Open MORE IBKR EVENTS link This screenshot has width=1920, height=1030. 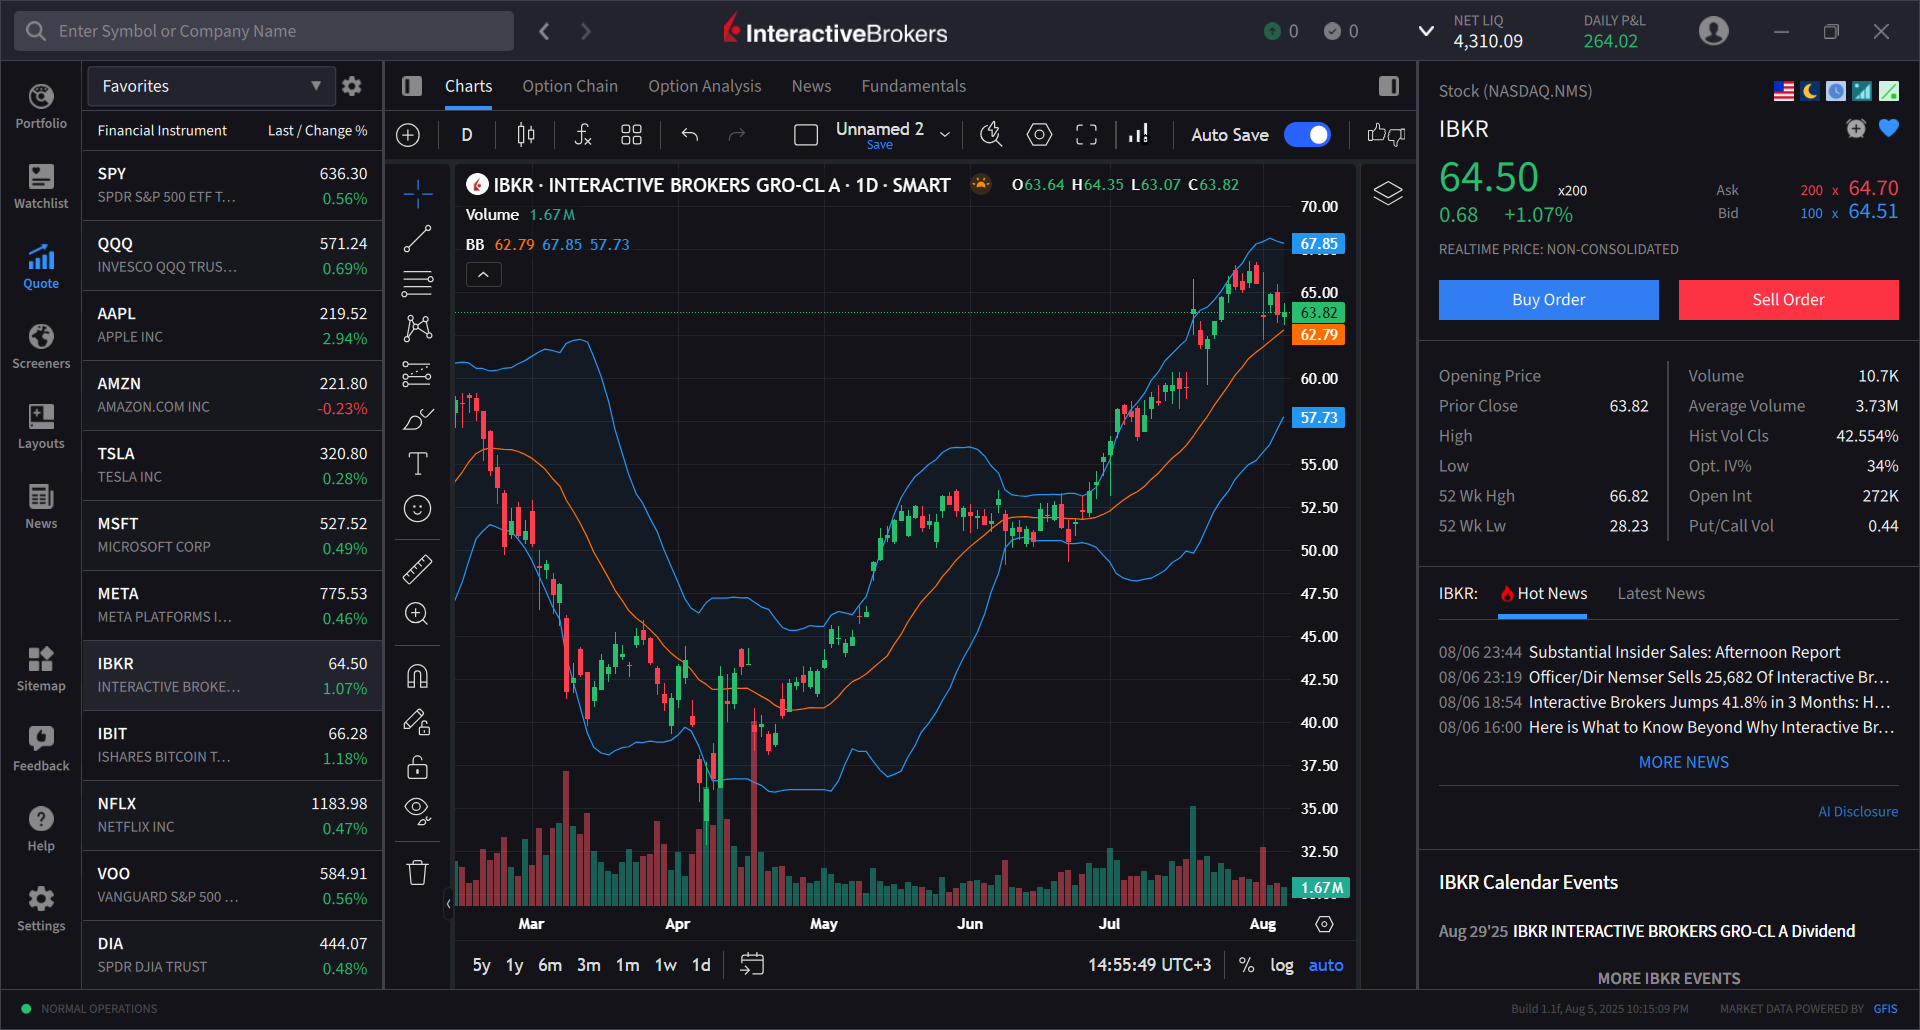click(x=1669, y=978)
